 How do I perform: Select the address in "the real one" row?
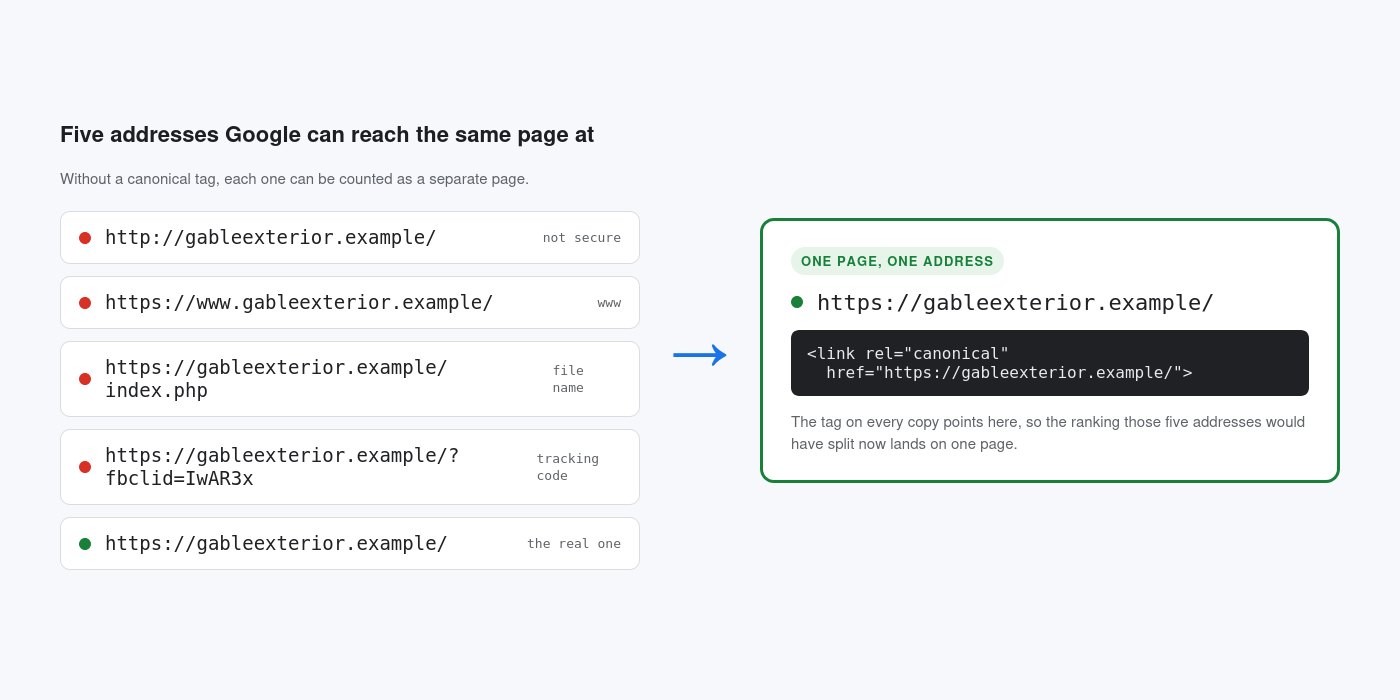point(276,543)
